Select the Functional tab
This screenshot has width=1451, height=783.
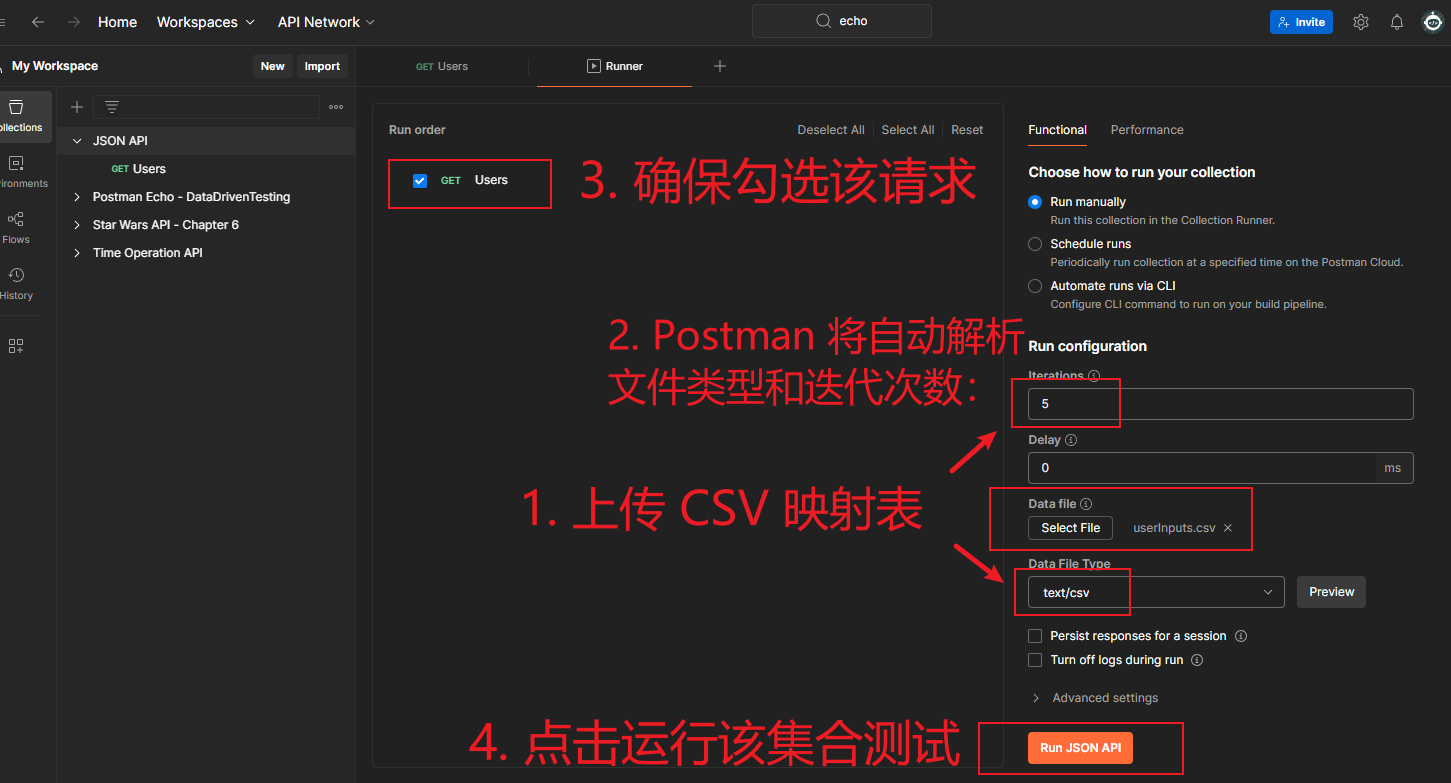(x=1057, y=130)
